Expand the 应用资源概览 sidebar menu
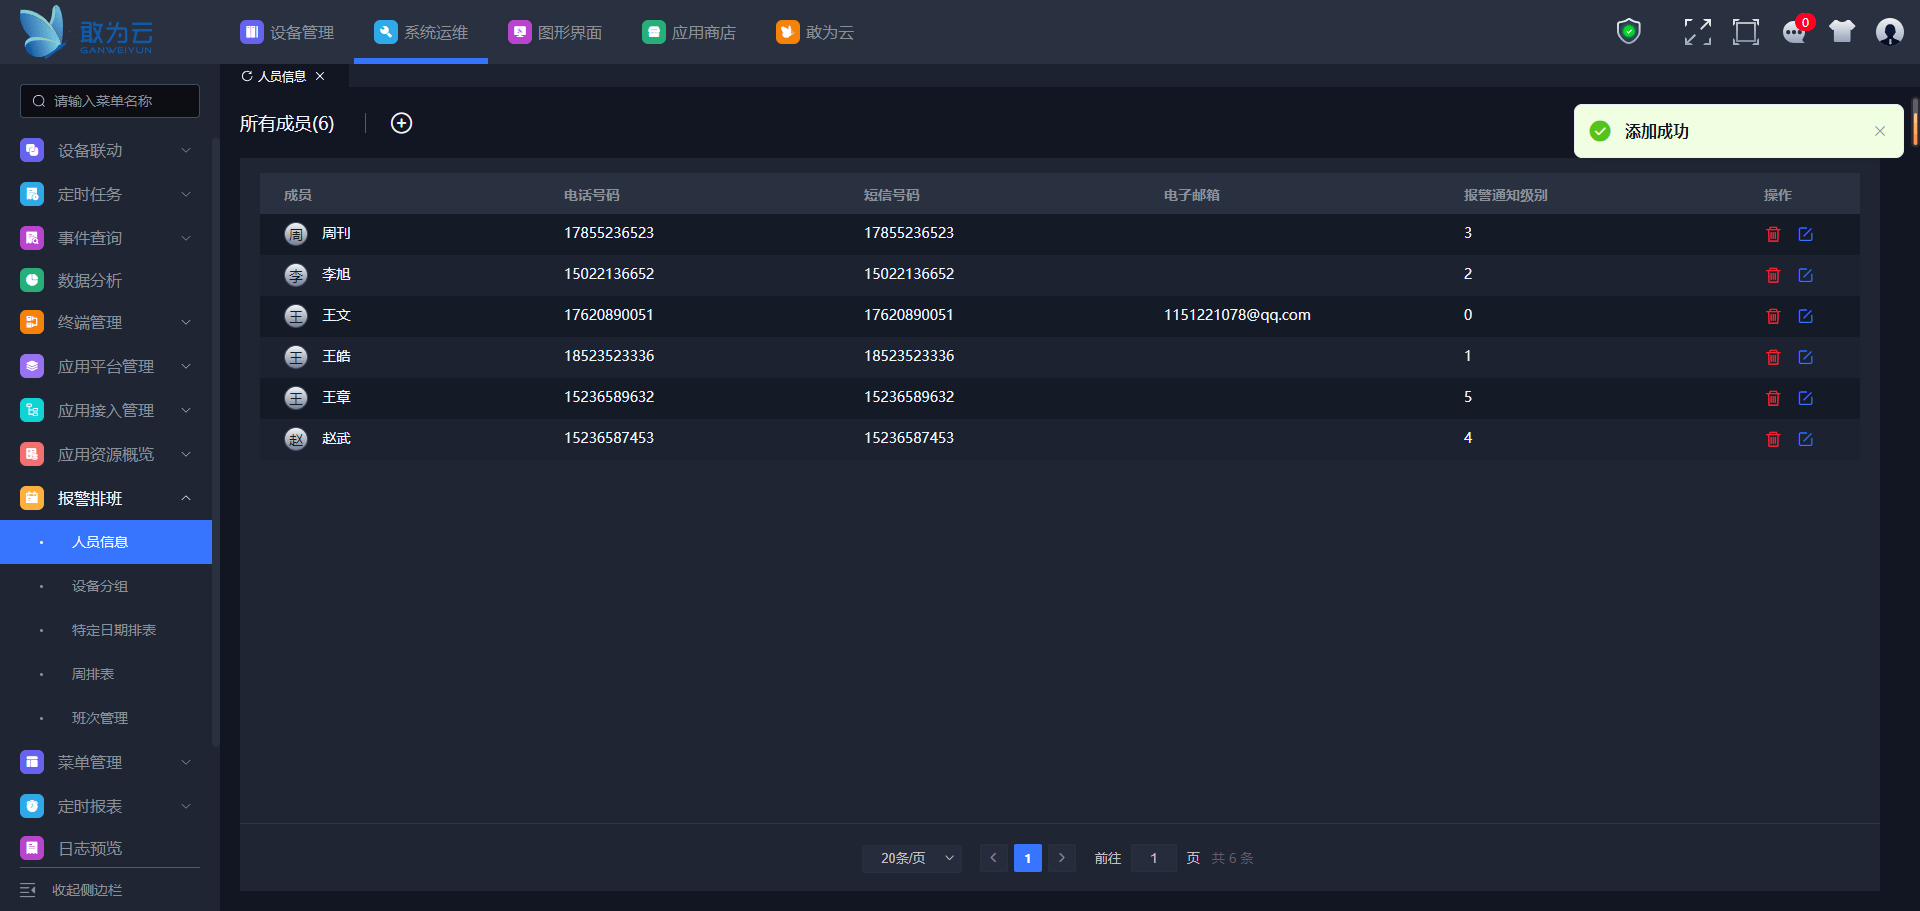This screenshot has height=911, width=1920. tap(106, 454)
